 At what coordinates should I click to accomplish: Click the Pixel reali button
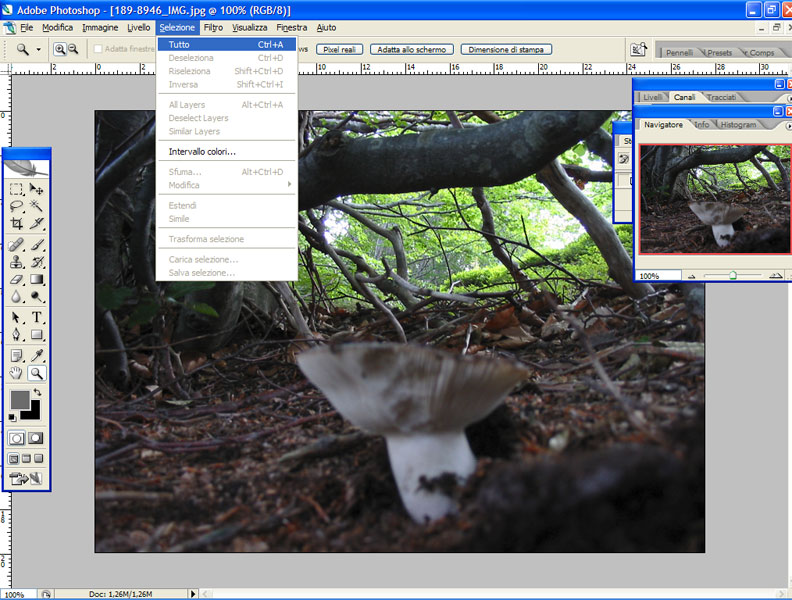point(340,49)
